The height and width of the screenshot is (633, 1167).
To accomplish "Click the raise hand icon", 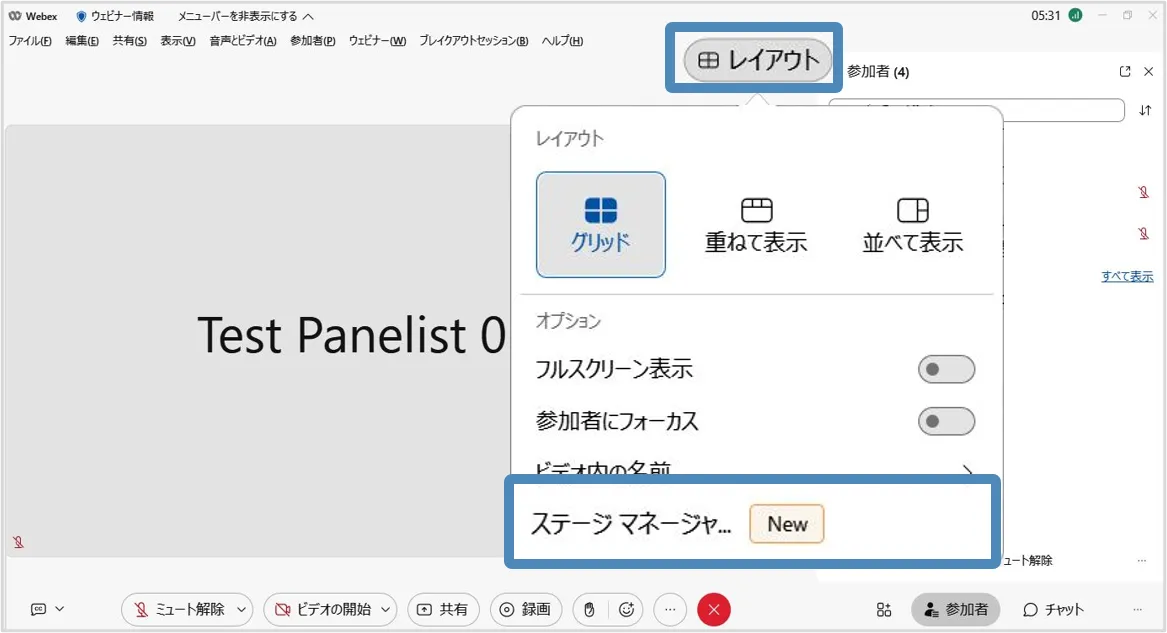I will click(590, 609).
